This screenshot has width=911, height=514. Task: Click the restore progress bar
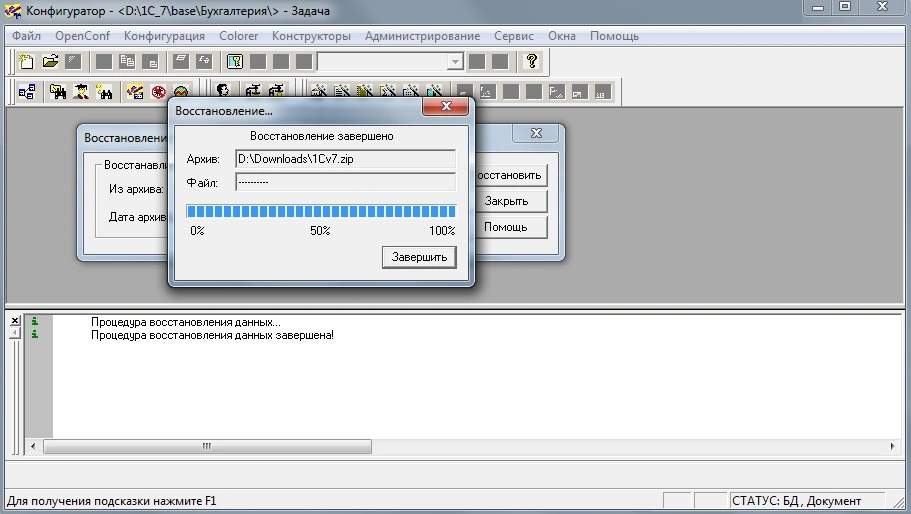click(x=321, y=211)
